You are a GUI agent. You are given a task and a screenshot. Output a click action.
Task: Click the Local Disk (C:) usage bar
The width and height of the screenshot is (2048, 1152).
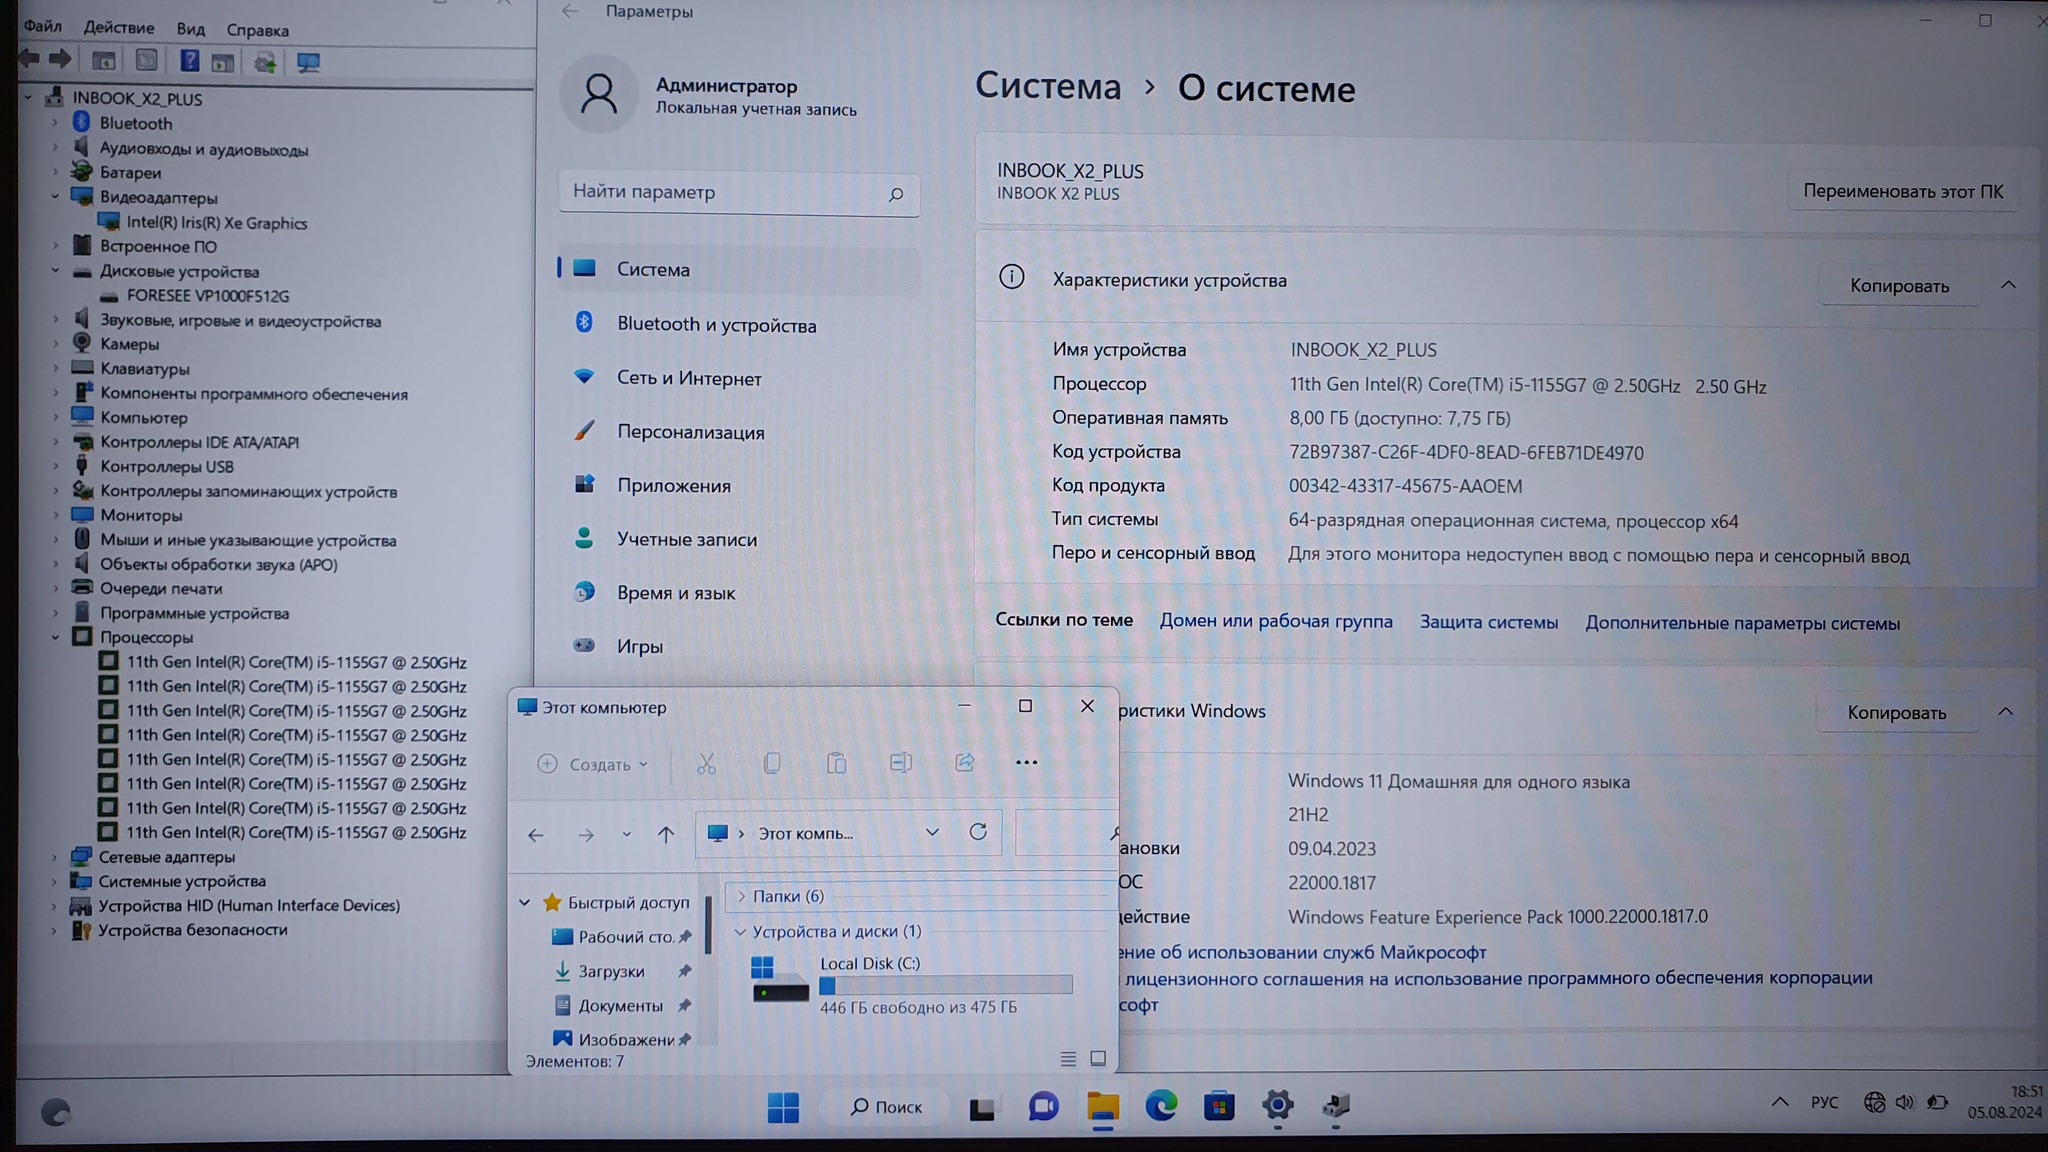pos(945,985)
